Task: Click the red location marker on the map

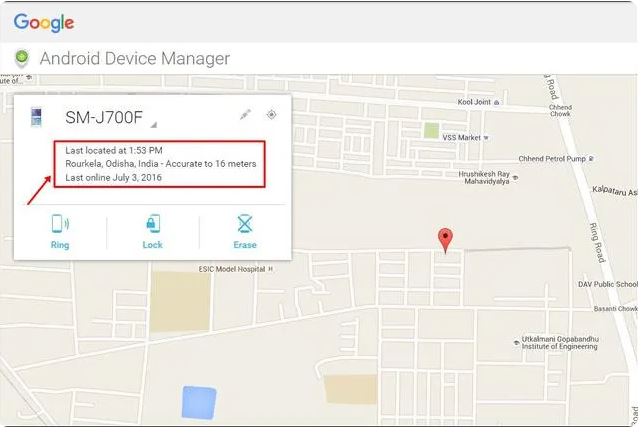Action: pos(445,240)
